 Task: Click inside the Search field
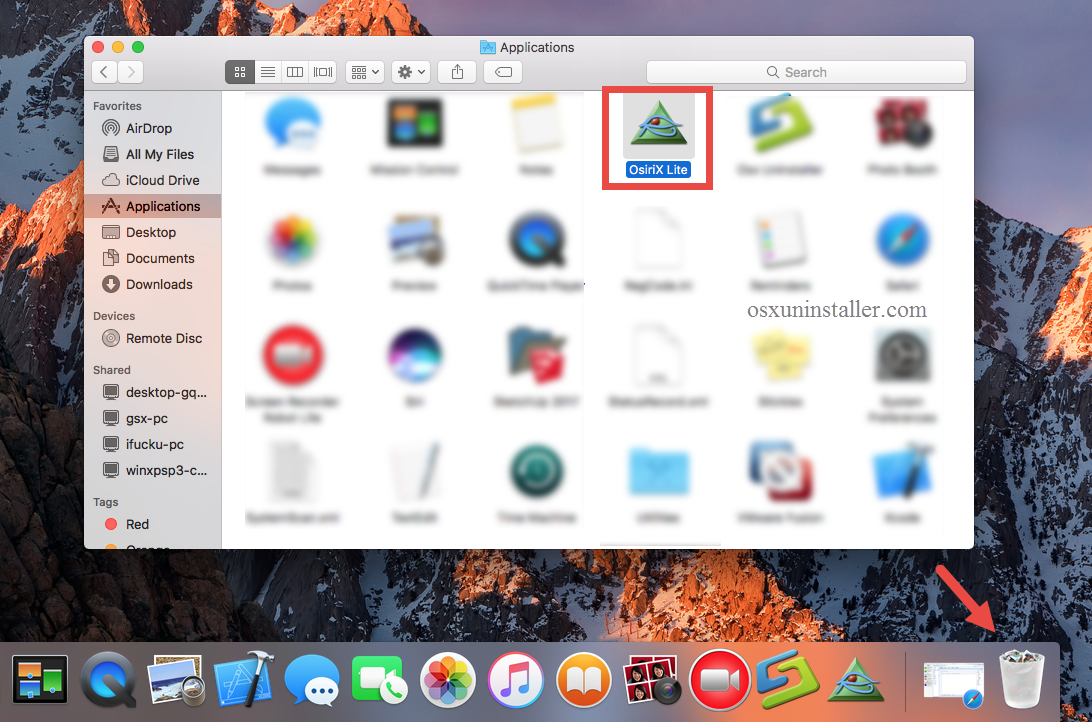(x=805, y=71)
